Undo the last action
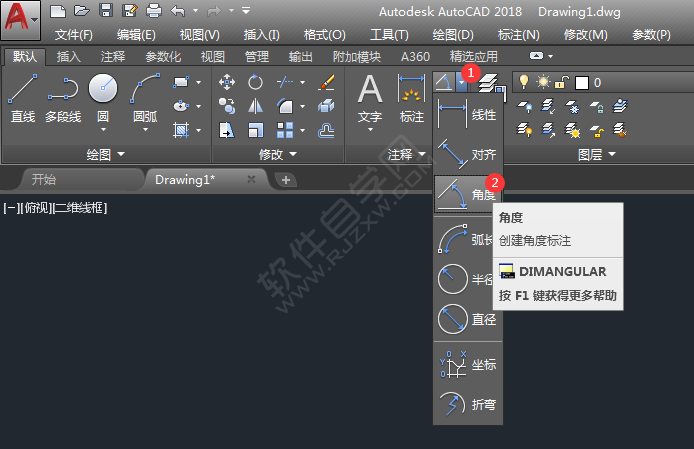Screen dimensions: 694x449 click(x=178, y=11)
